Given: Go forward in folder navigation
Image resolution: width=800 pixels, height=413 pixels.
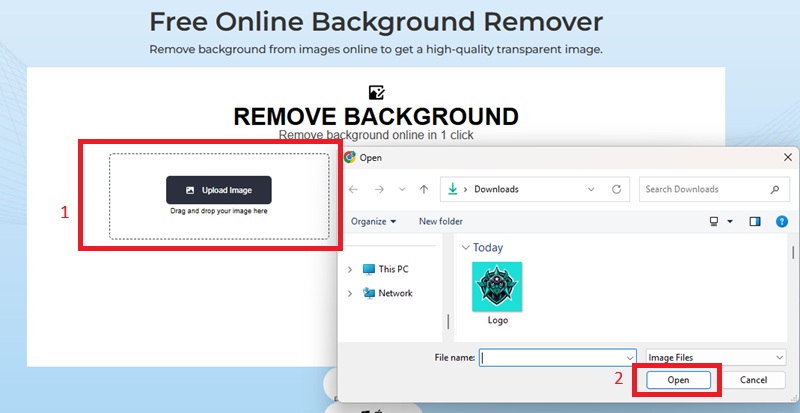Looking at the screenshot, I should point(379,189).
